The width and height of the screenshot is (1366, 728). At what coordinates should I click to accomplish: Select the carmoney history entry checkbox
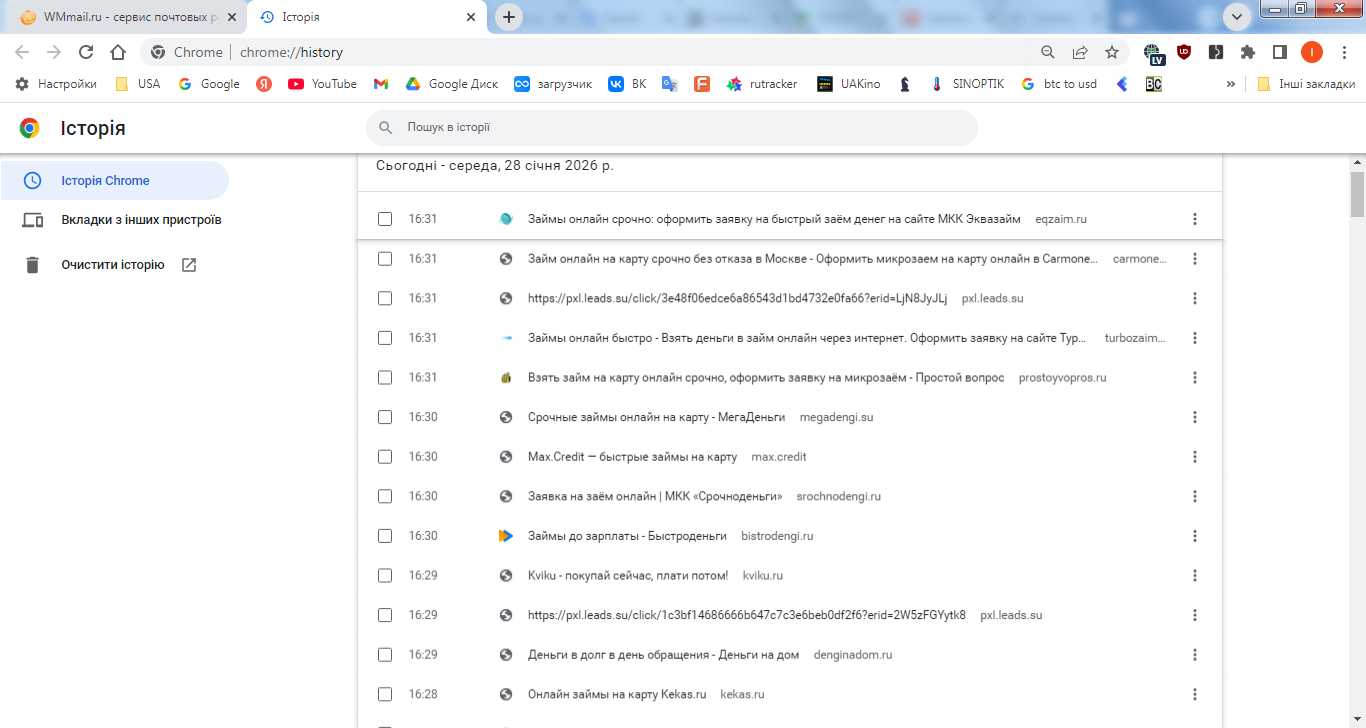click(385, 259)
